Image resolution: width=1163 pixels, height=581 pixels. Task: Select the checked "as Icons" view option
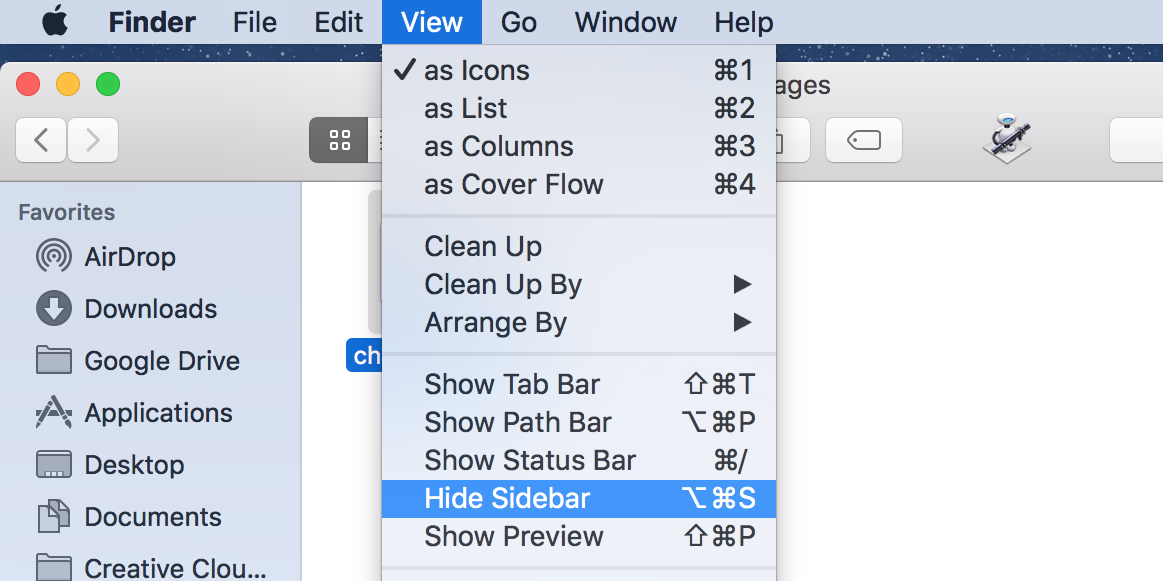[477, 71]
